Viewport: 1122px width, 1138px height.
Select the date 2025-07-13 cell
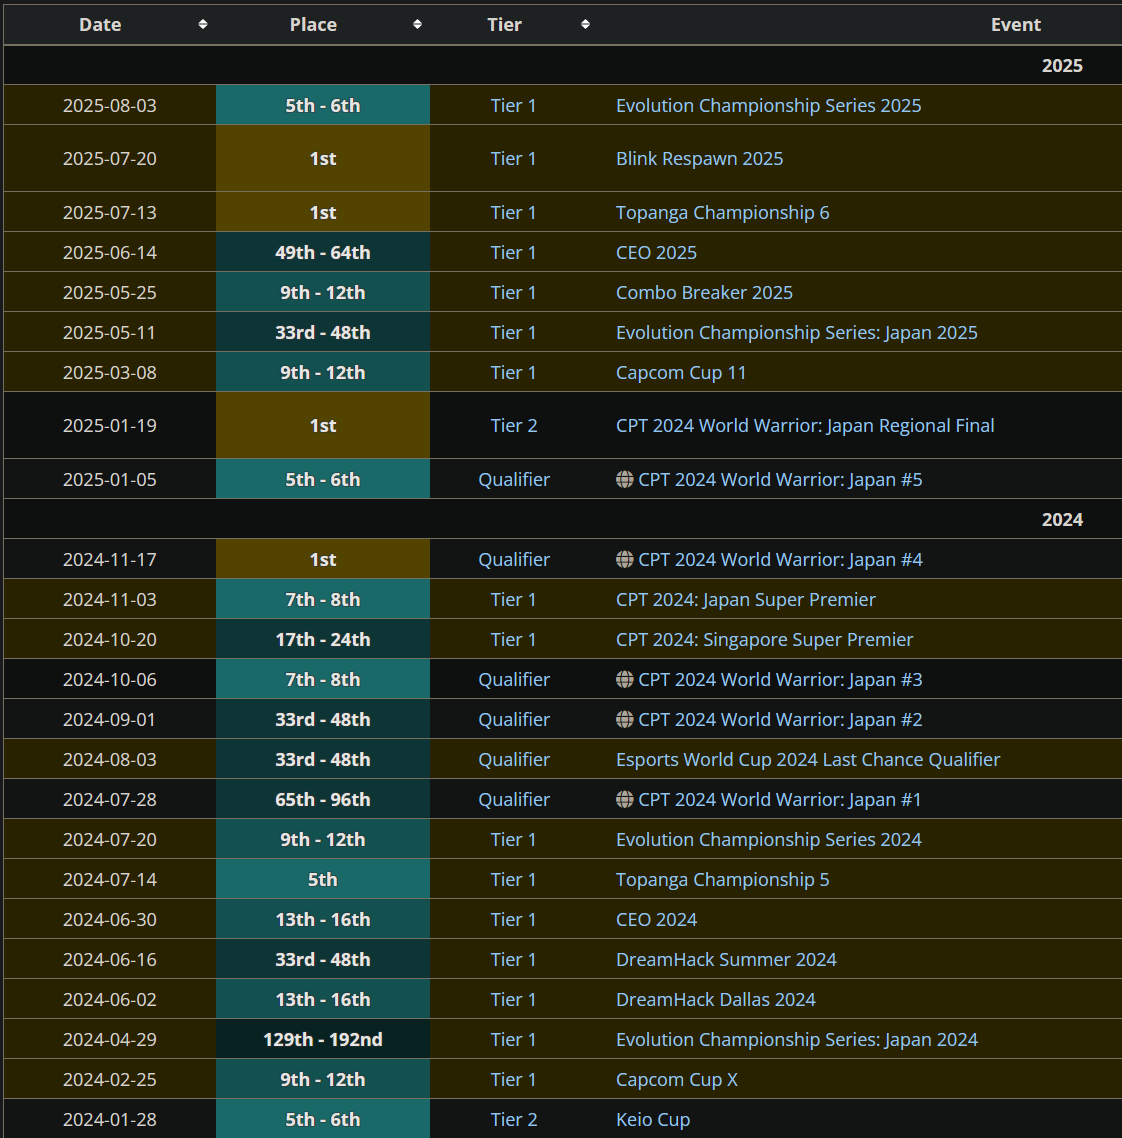click(110, 212)
